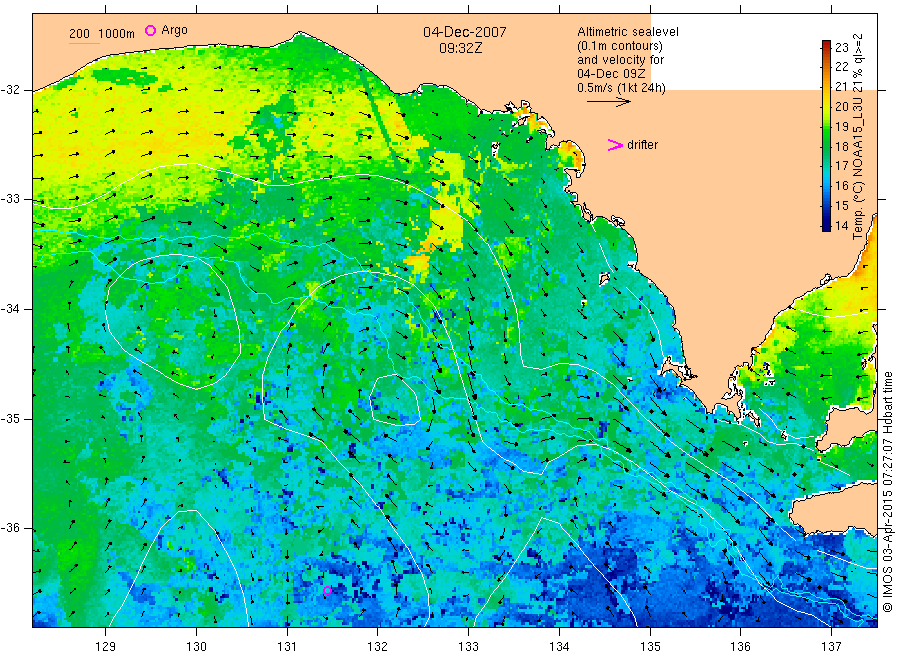Screen dimensions: 900x660
Task: Click the '(0.1m contours)' text
Action: coord(620,46)
